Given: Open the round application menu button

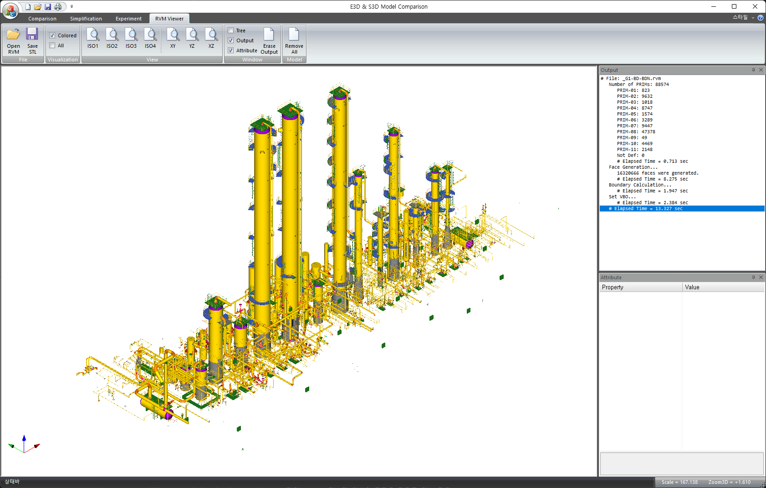Looking at the screenshot, I should [10, 9].
